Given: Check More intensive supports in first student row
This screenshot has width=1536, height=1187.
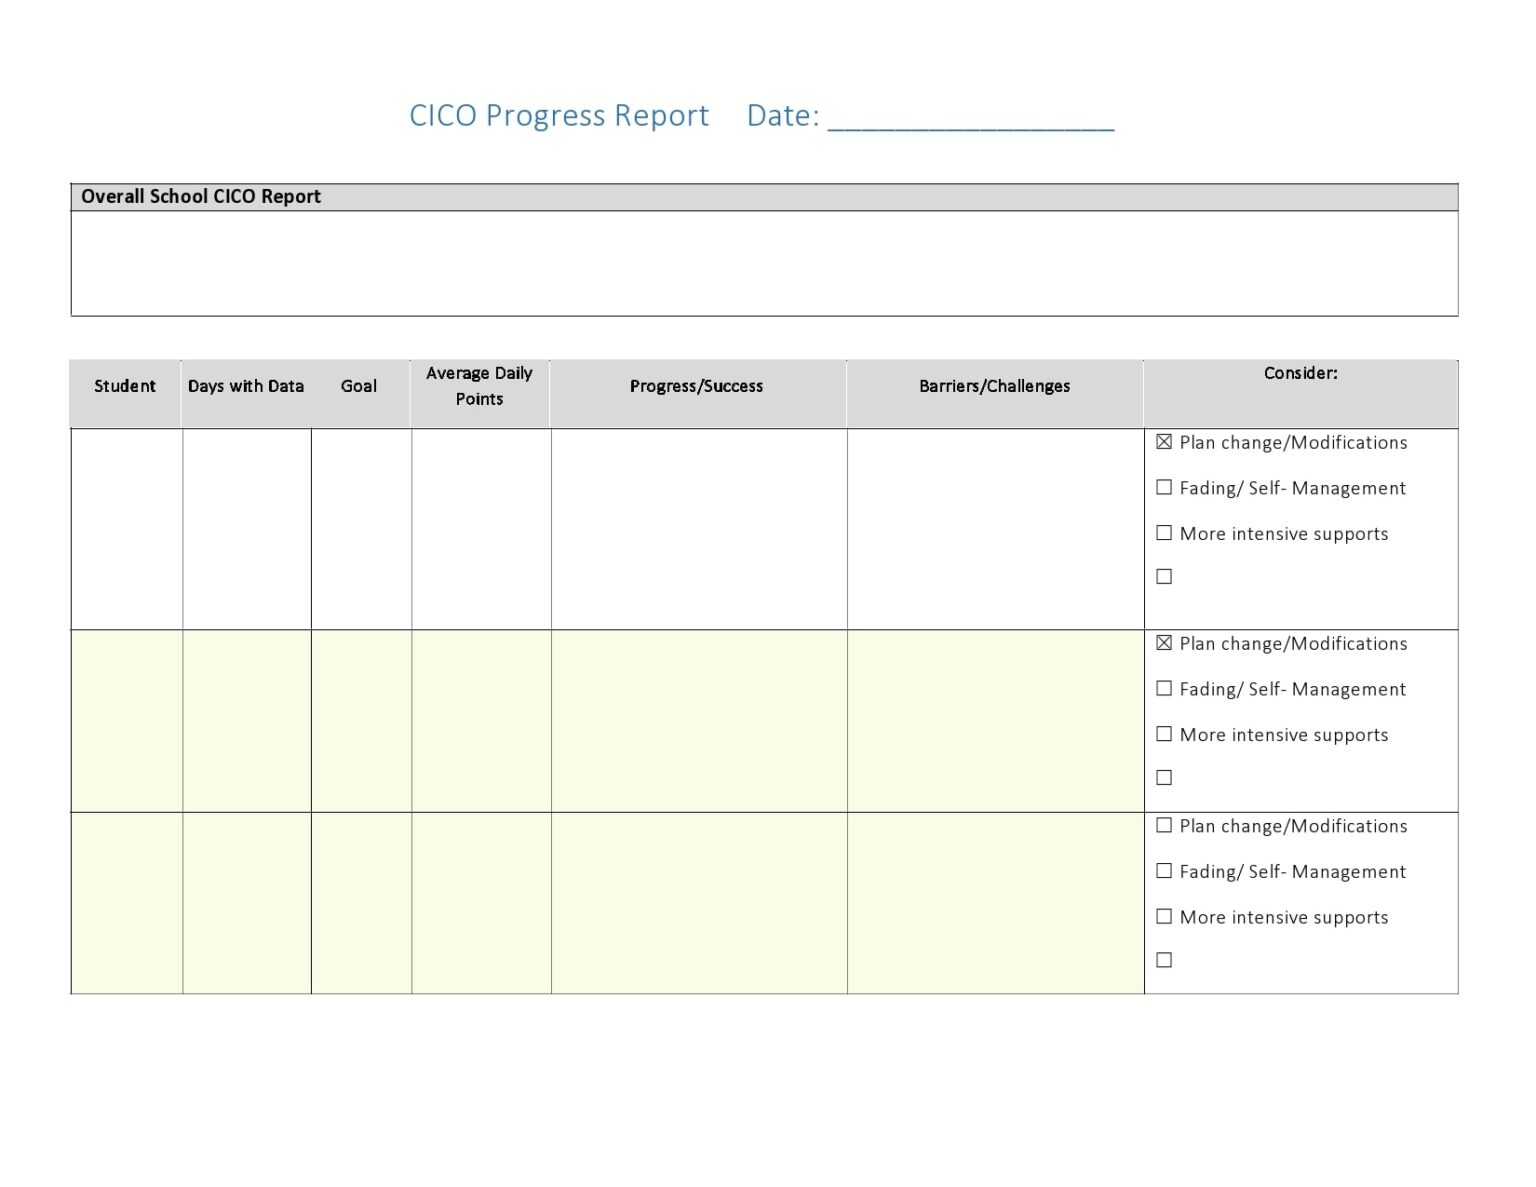Looking at the screenshot, I should coord(1164,533).
